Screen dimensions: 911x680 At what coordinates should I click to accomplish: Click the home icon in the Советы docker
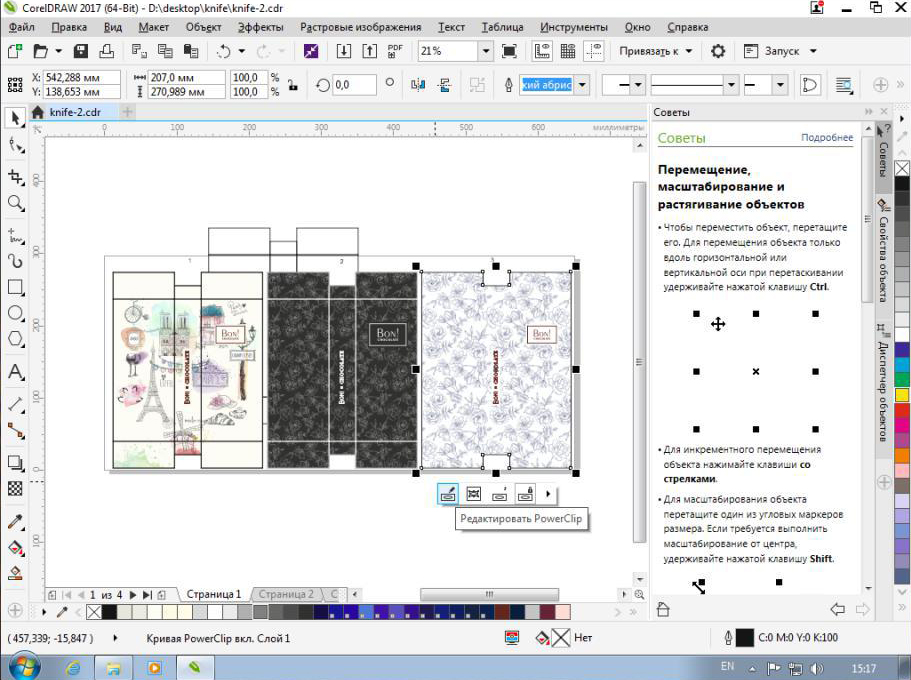pos(663,609)
